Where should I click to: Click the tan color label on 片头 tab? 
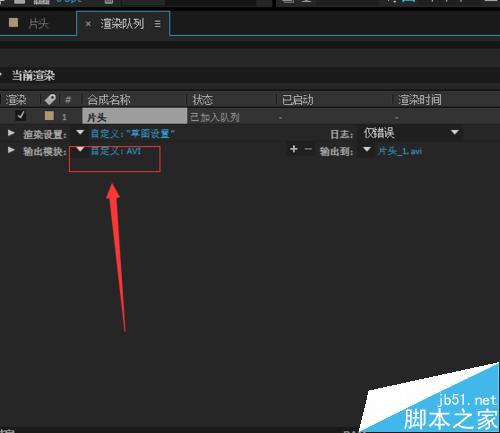click(x=13, y=23)
